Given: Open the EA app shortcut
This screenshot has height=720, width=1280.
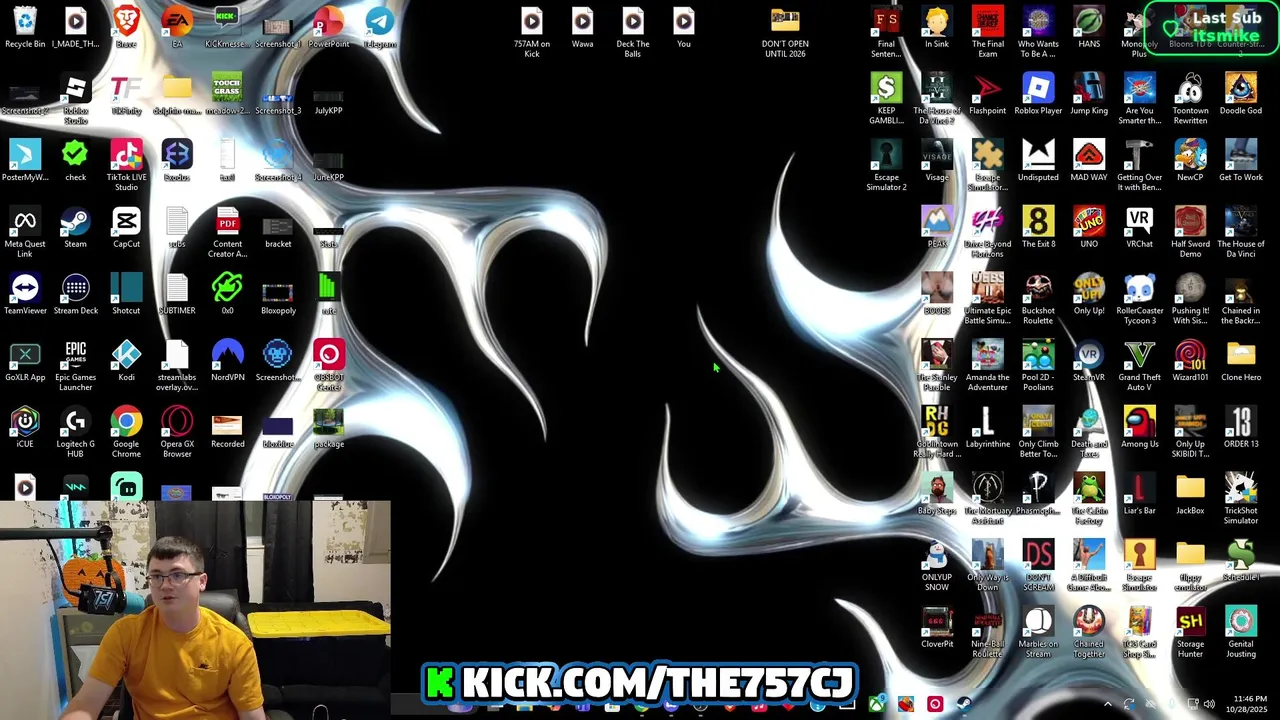Looking at the screenshot, I should click(177, 28).
